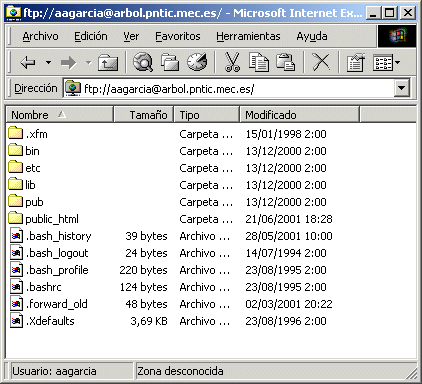Go up one folder level
The width and height of the screenshot is (422, 384).
pyautogui.click(x=108, y=62)
